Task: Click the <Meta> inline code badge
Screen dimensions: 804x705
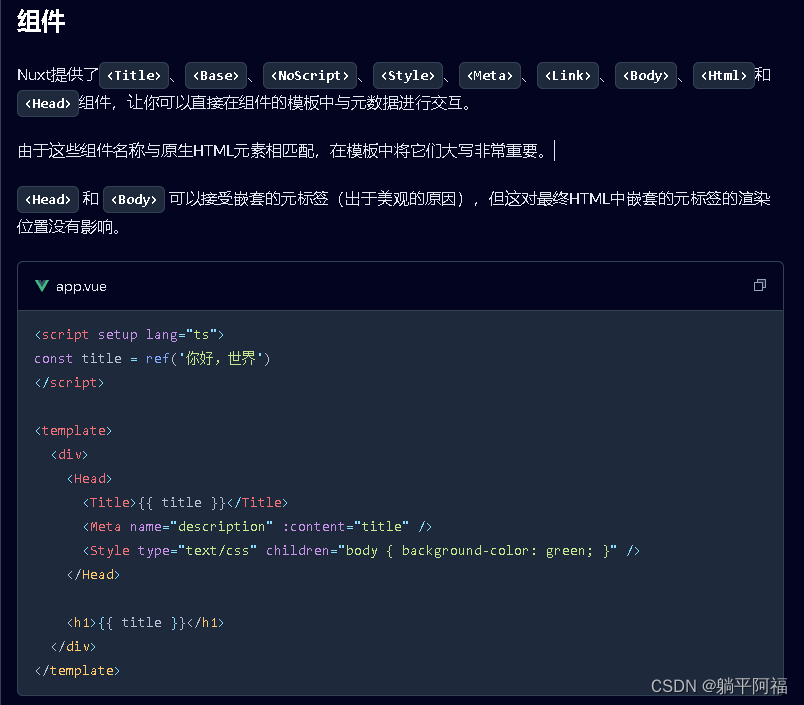Action: click(x=490, y=75)
